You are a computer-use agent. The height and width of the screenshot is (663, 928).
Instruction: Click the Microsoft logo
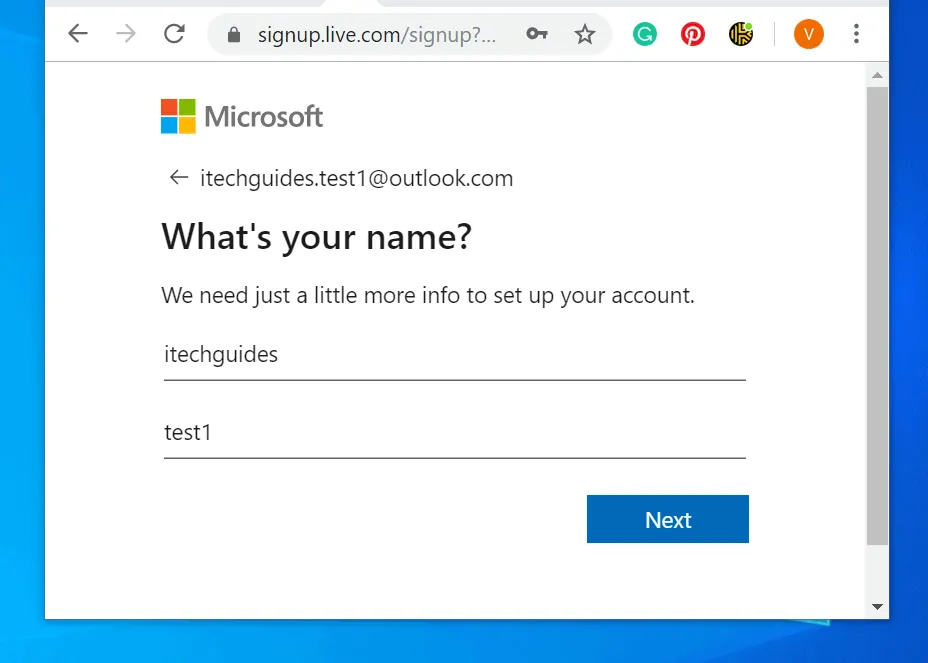pos(242,117)
